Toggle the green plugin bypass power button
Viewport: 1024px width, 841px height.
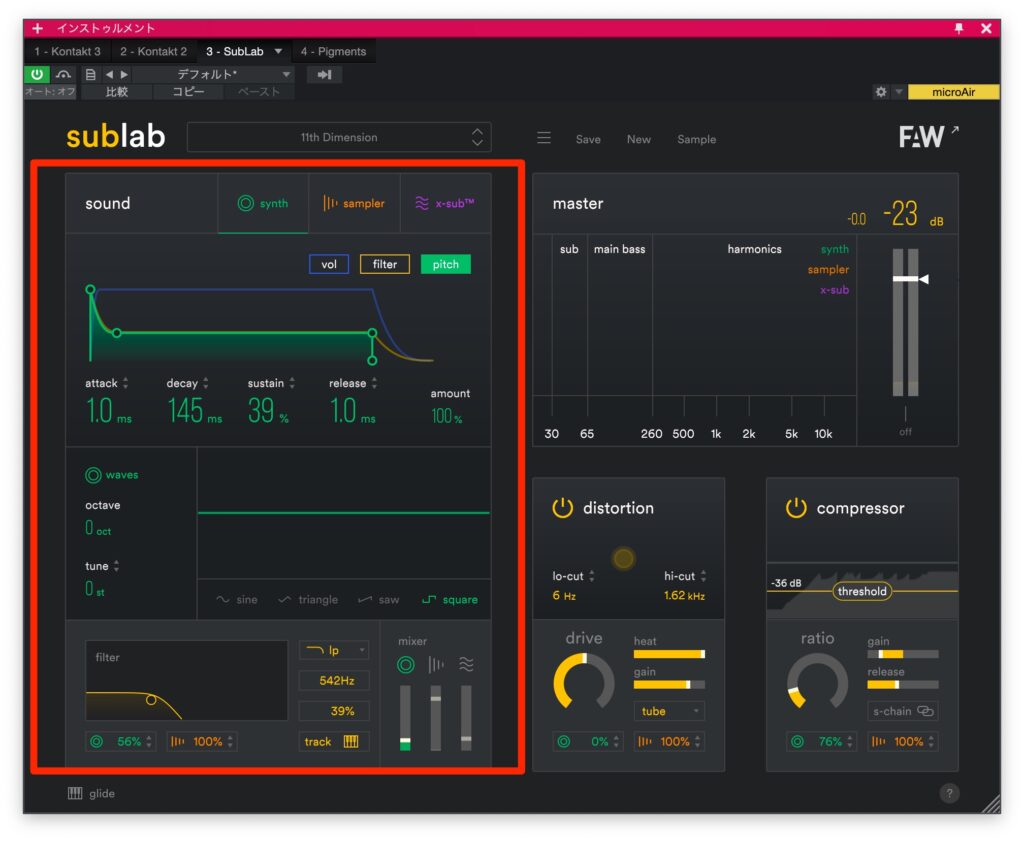pyautogui.click(x=37, y=75)
